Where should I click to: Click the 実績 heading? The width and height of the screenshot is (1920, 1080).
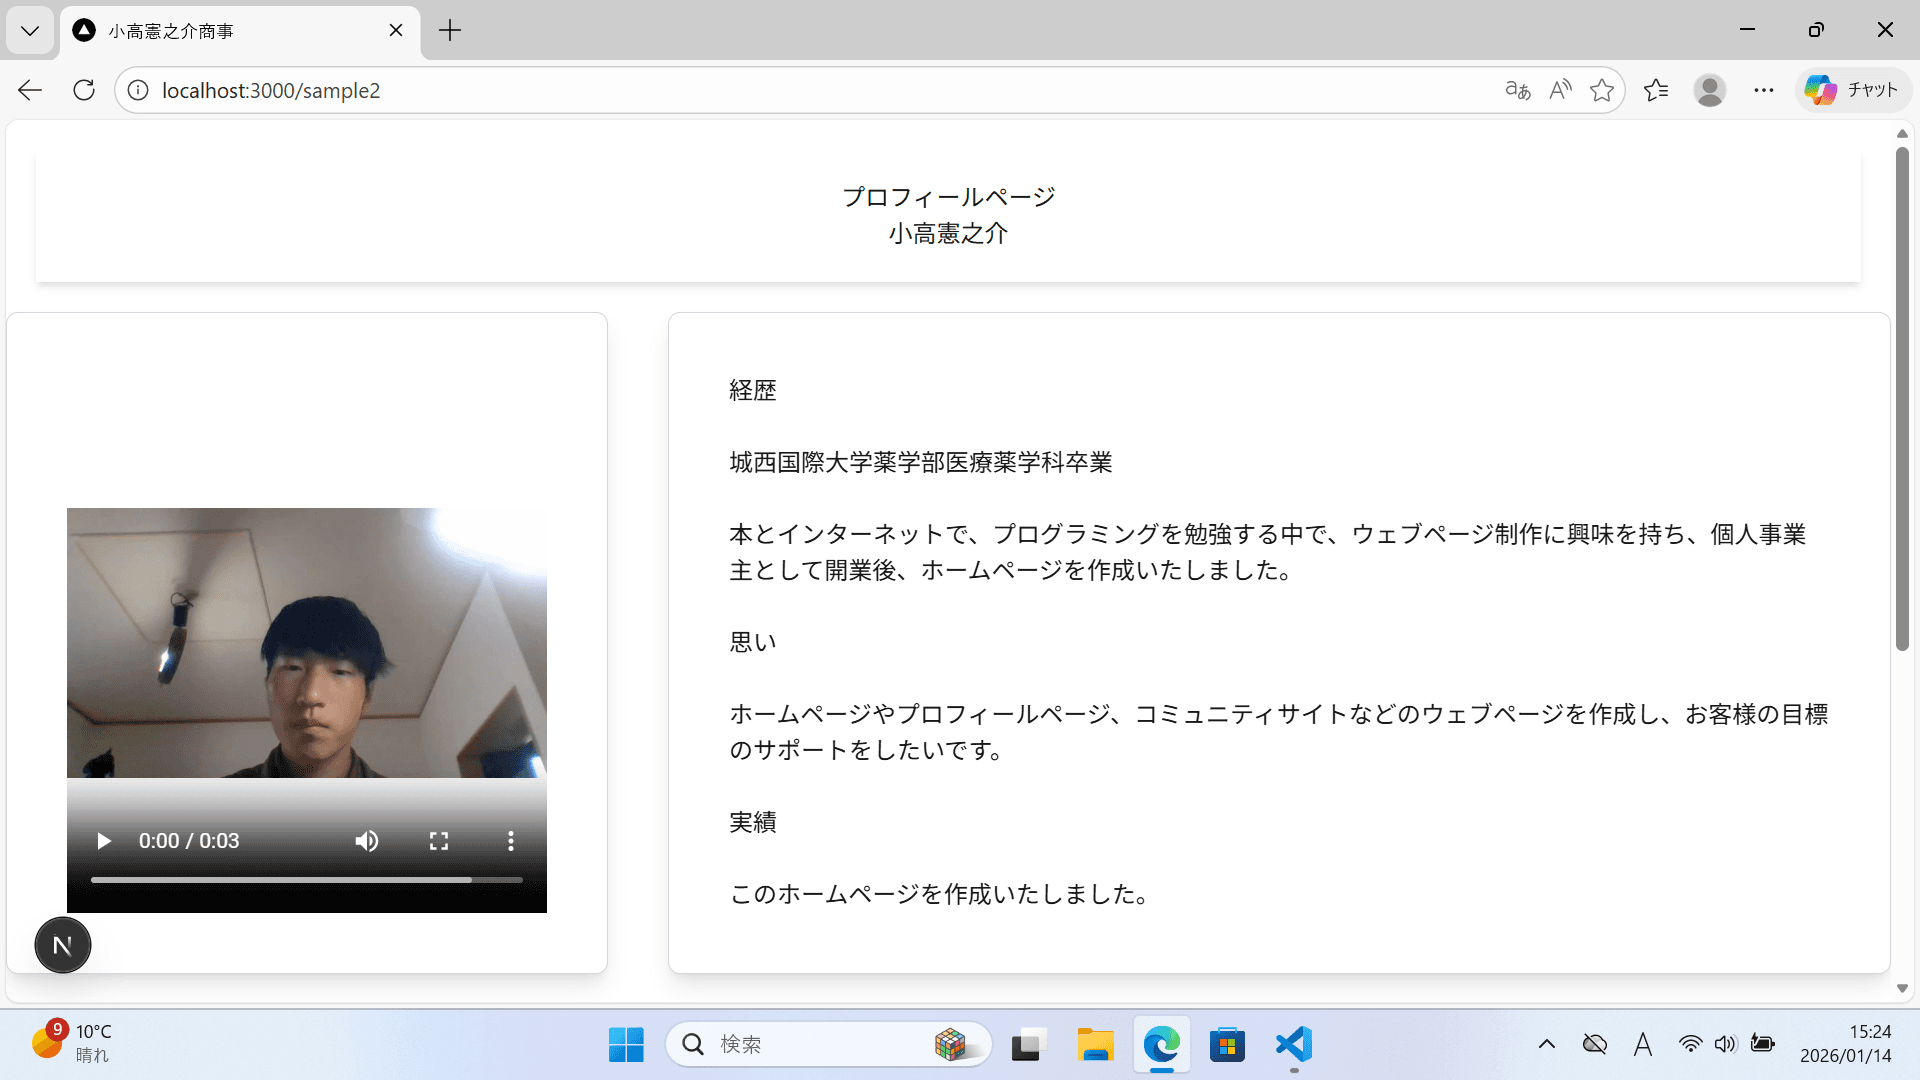(753, 822)
